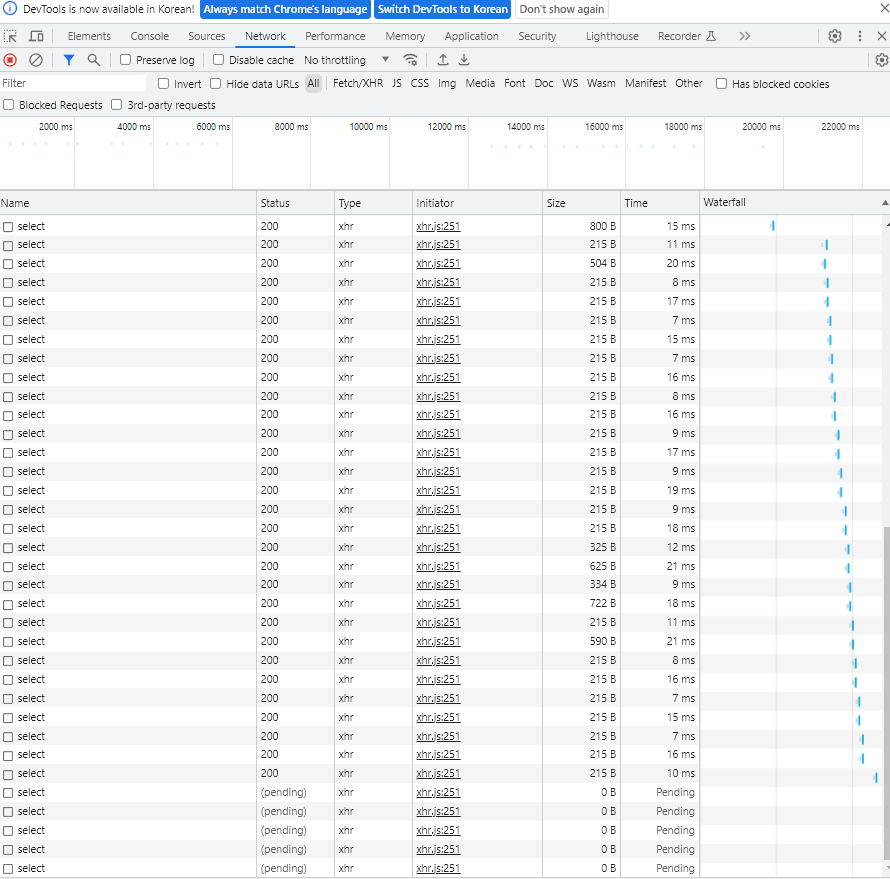Select the Network tab
The image size is (890, 879).
[265, 36]
